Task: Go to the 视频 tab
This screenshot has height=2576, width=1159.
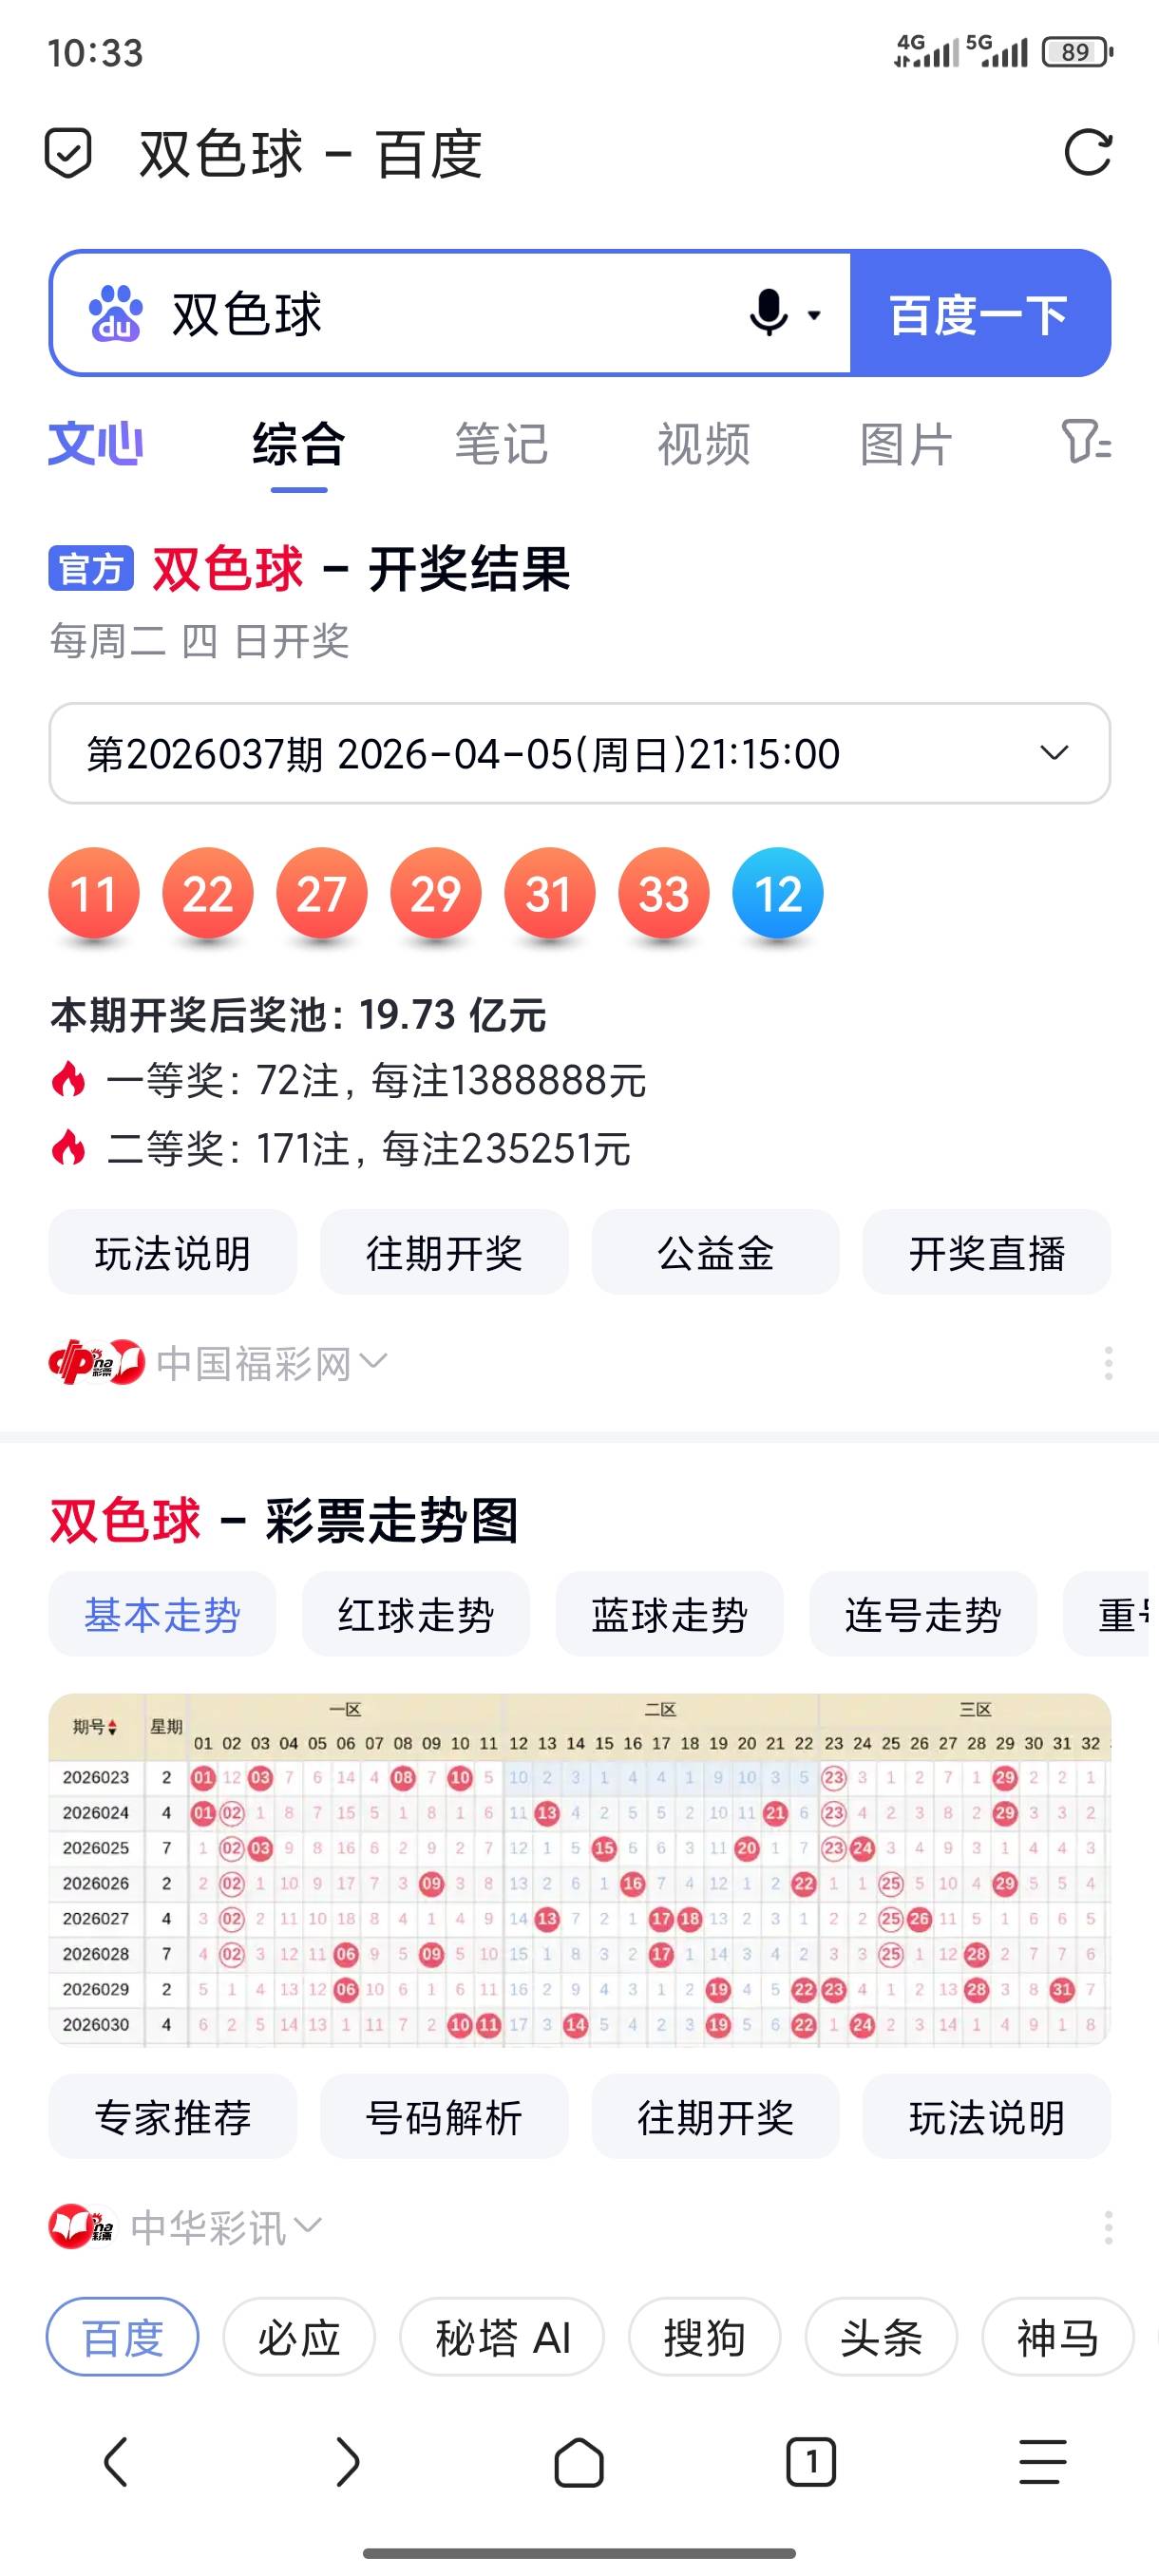Action: point(704,444)
